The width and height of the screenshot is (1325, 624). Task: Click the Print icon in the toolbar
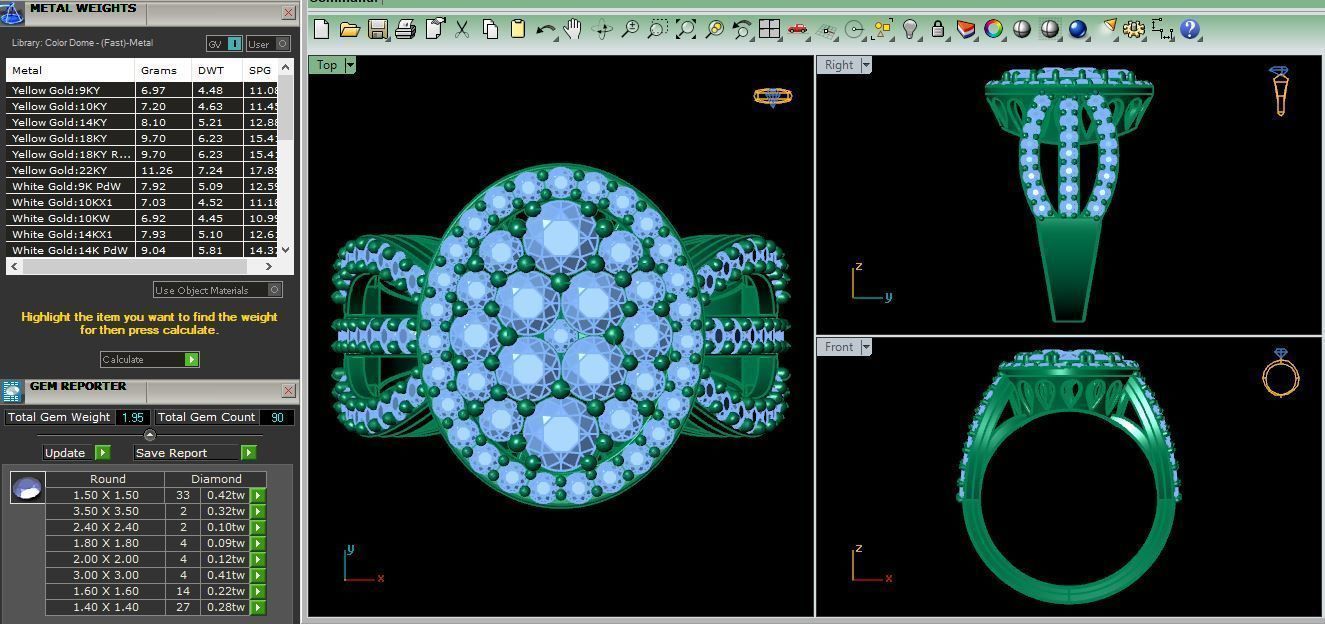(x=405, y=29)
